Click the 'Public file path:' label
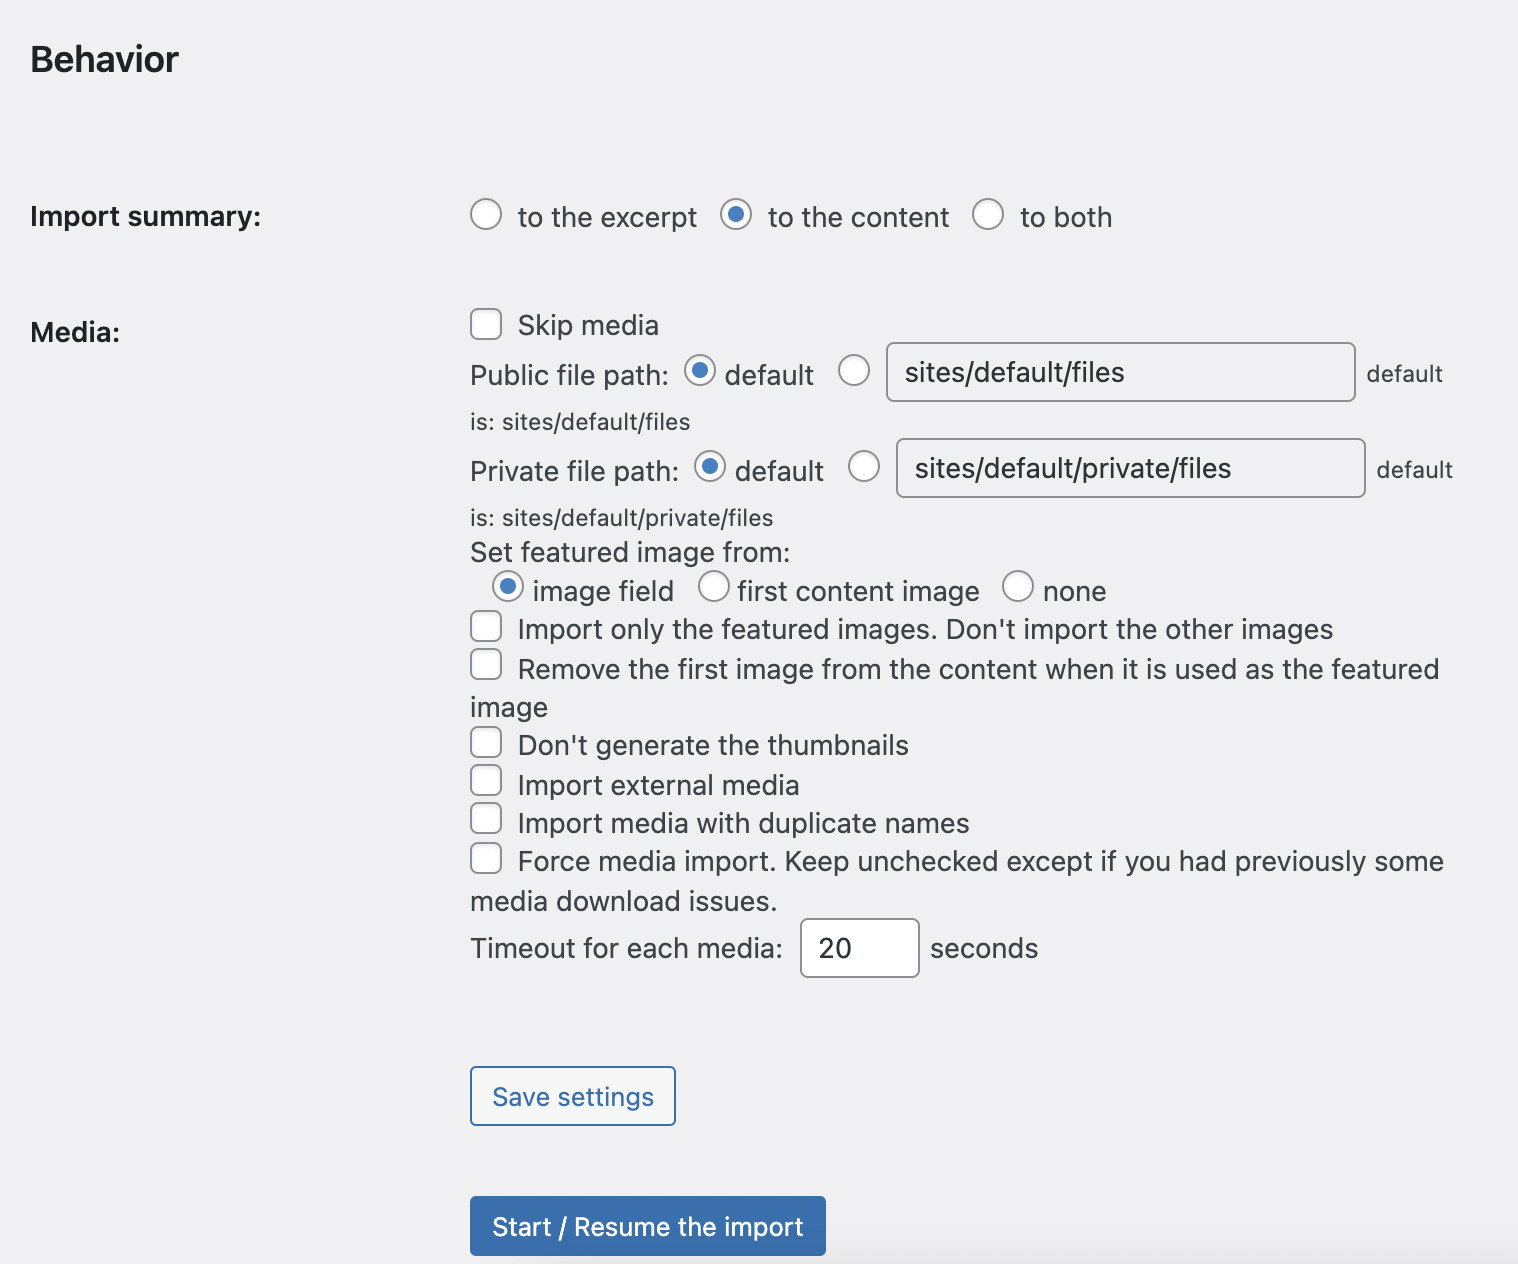The width and height of the screenshot is (1518, 1264). pos(569,375)
